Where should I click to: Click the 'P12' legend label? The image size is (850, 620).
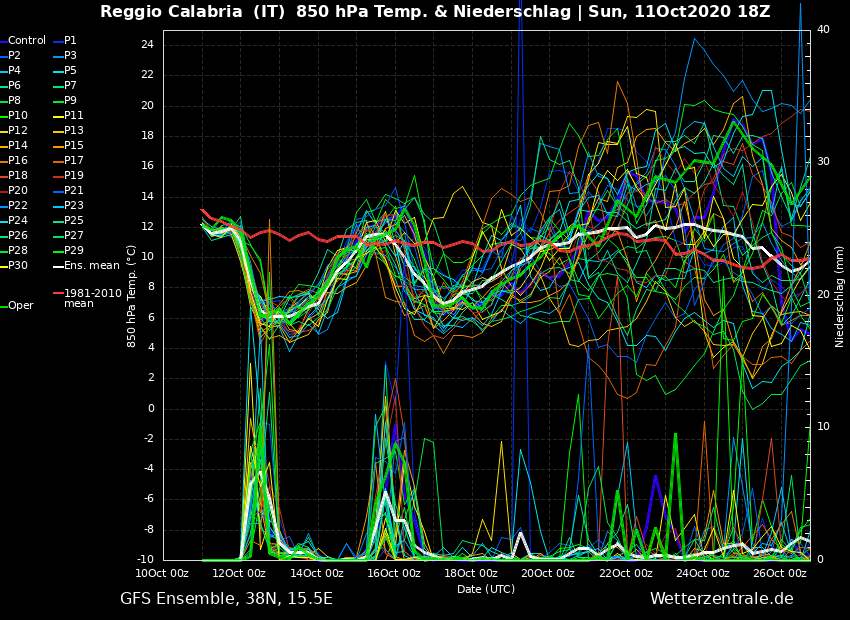tap(17, 131)
